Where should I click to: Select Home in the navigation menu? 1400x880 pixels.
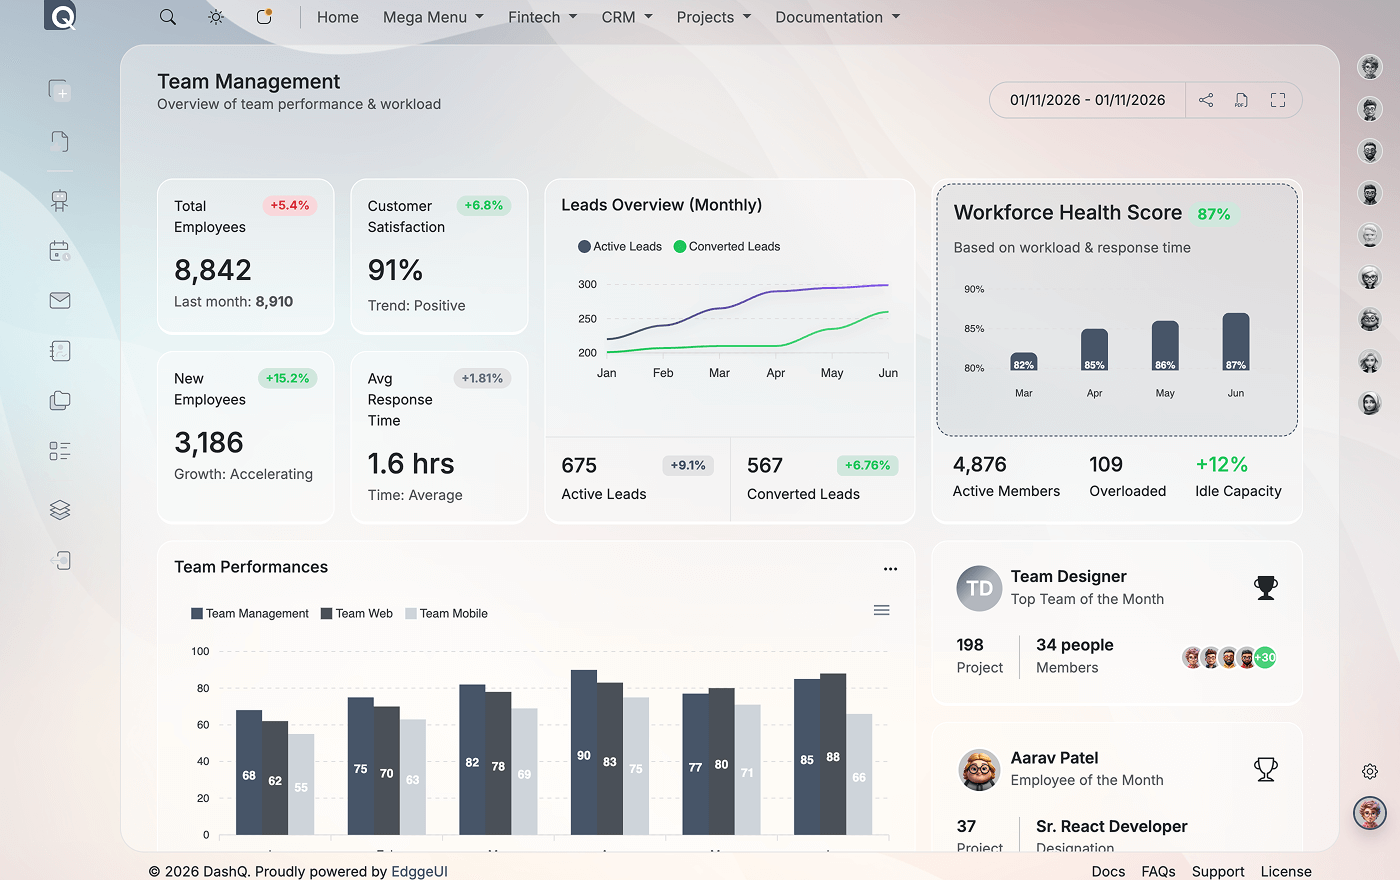tap(337, 17)
